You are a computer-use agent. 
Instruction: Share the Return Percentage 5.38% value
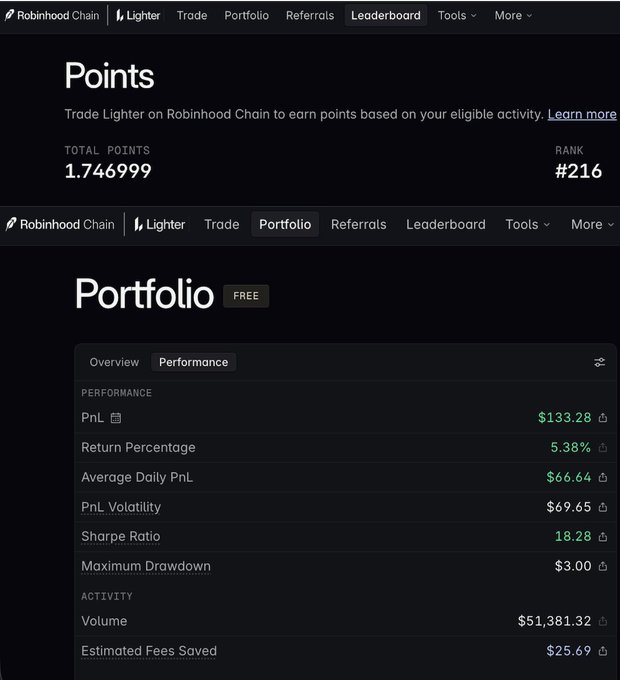pos(603,447)
